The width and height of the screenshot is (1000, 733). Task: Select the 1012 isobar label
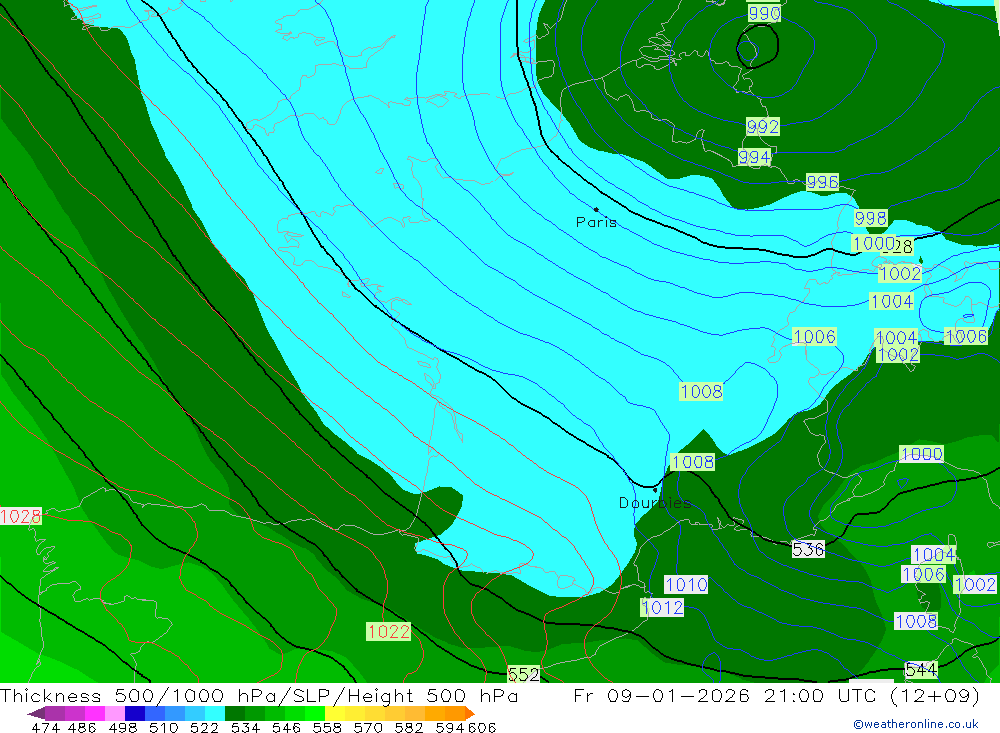[662, 607]
